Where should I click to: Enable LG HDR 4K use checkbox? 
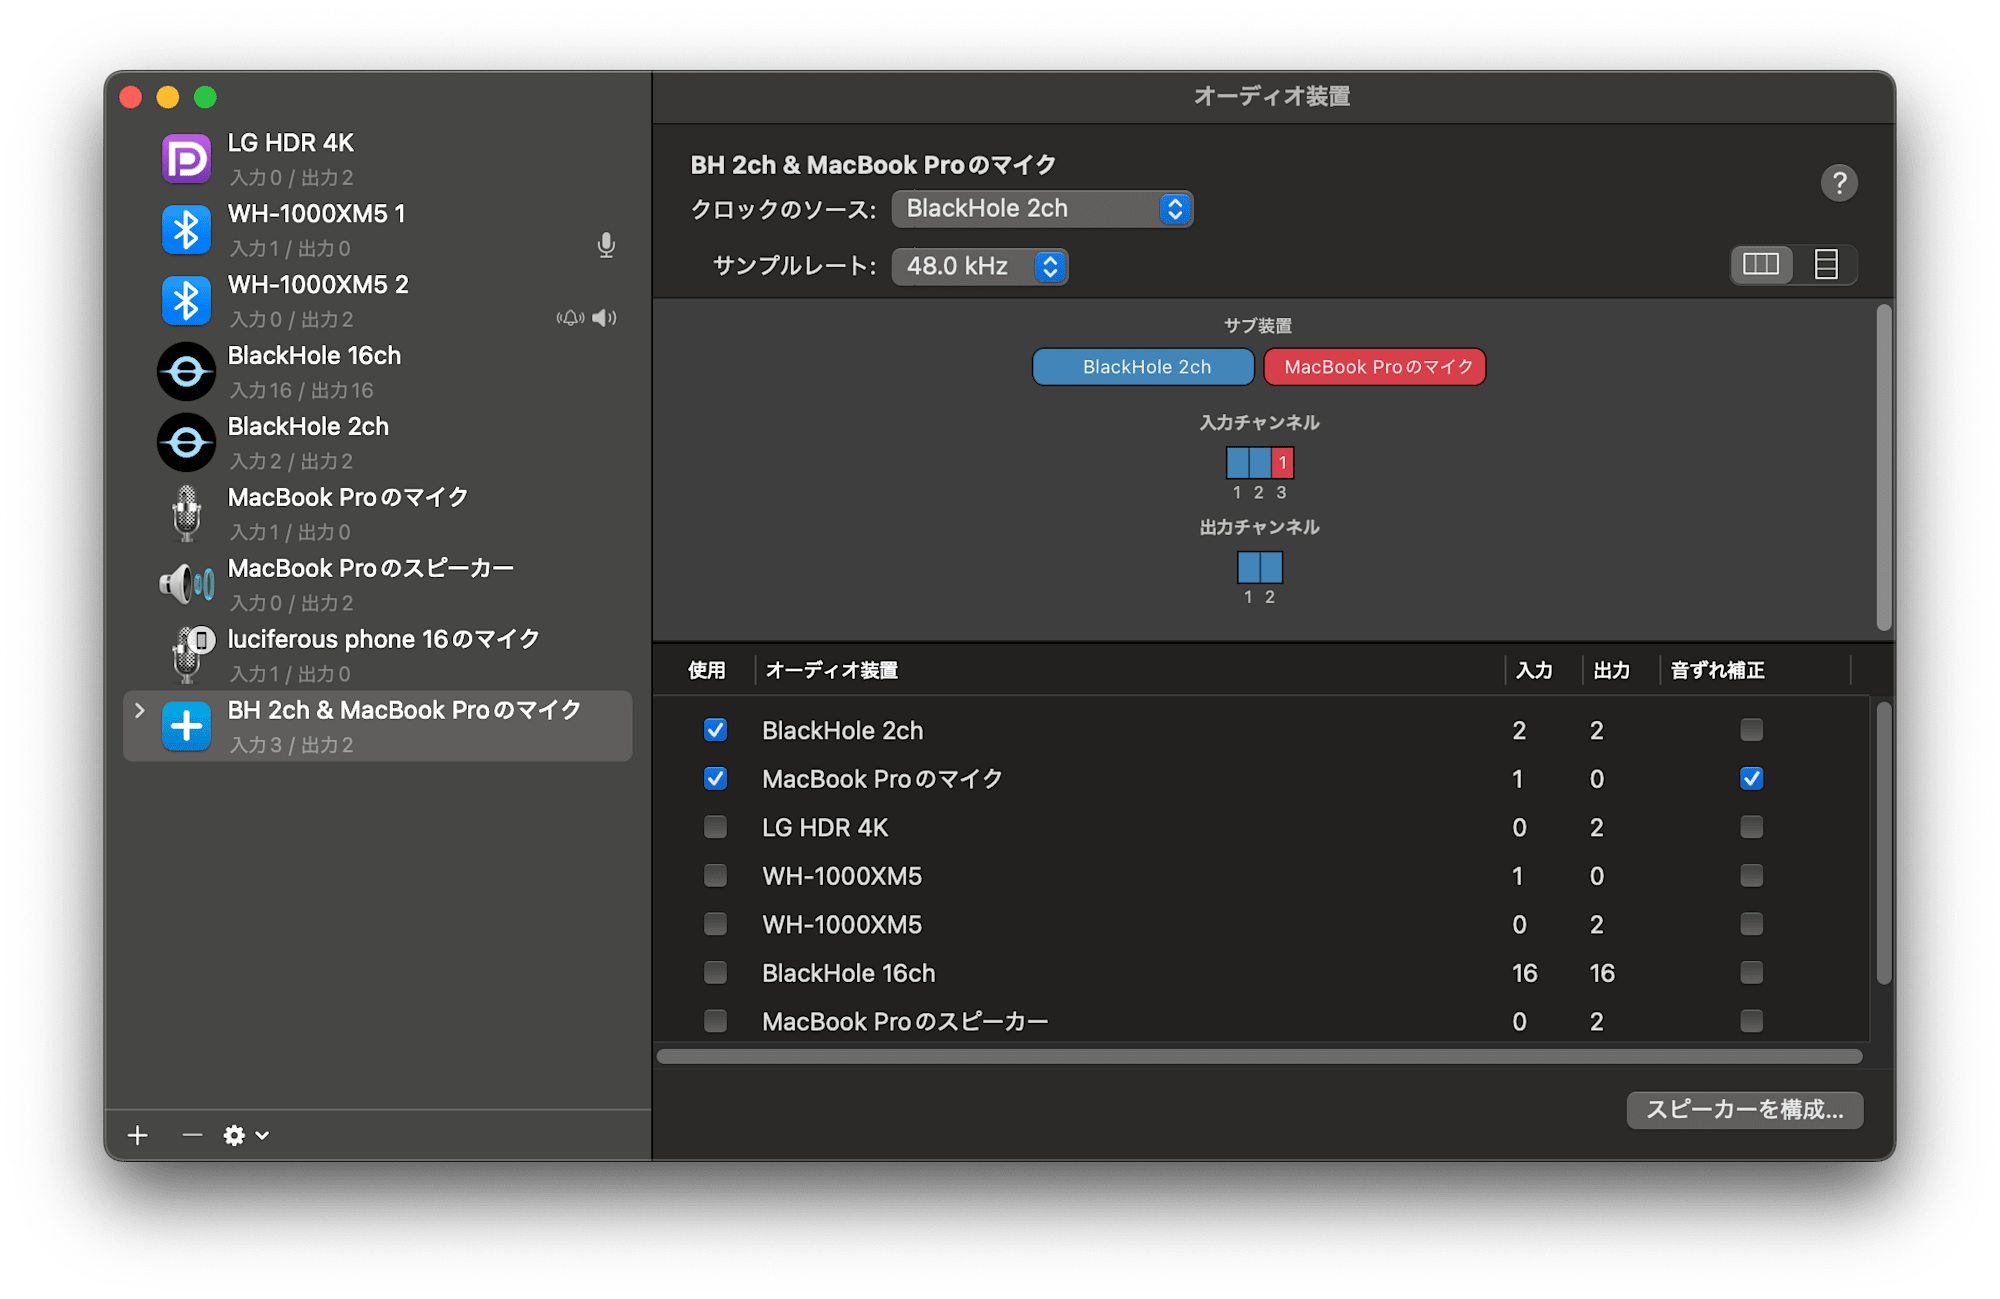(x=715, y=827)
